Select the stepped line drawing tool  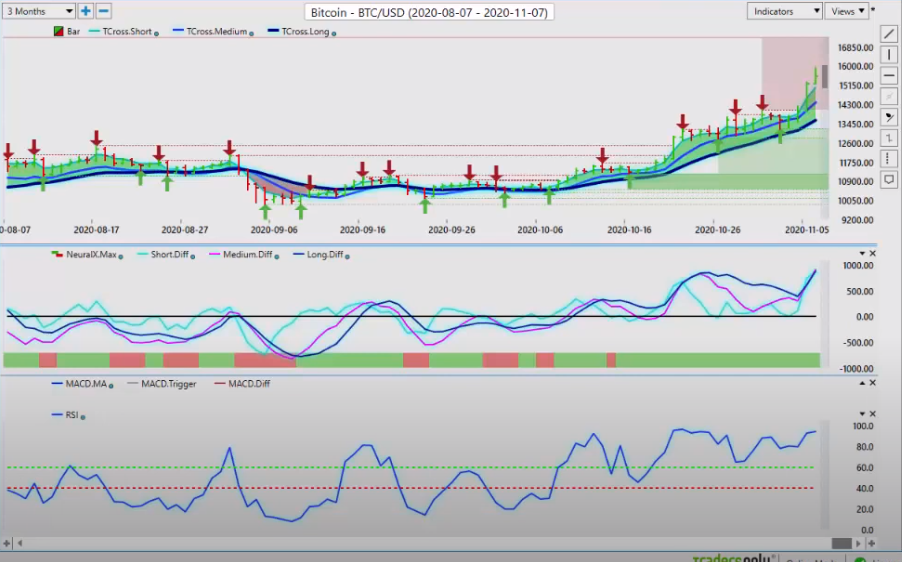click(x=889, y=138)
